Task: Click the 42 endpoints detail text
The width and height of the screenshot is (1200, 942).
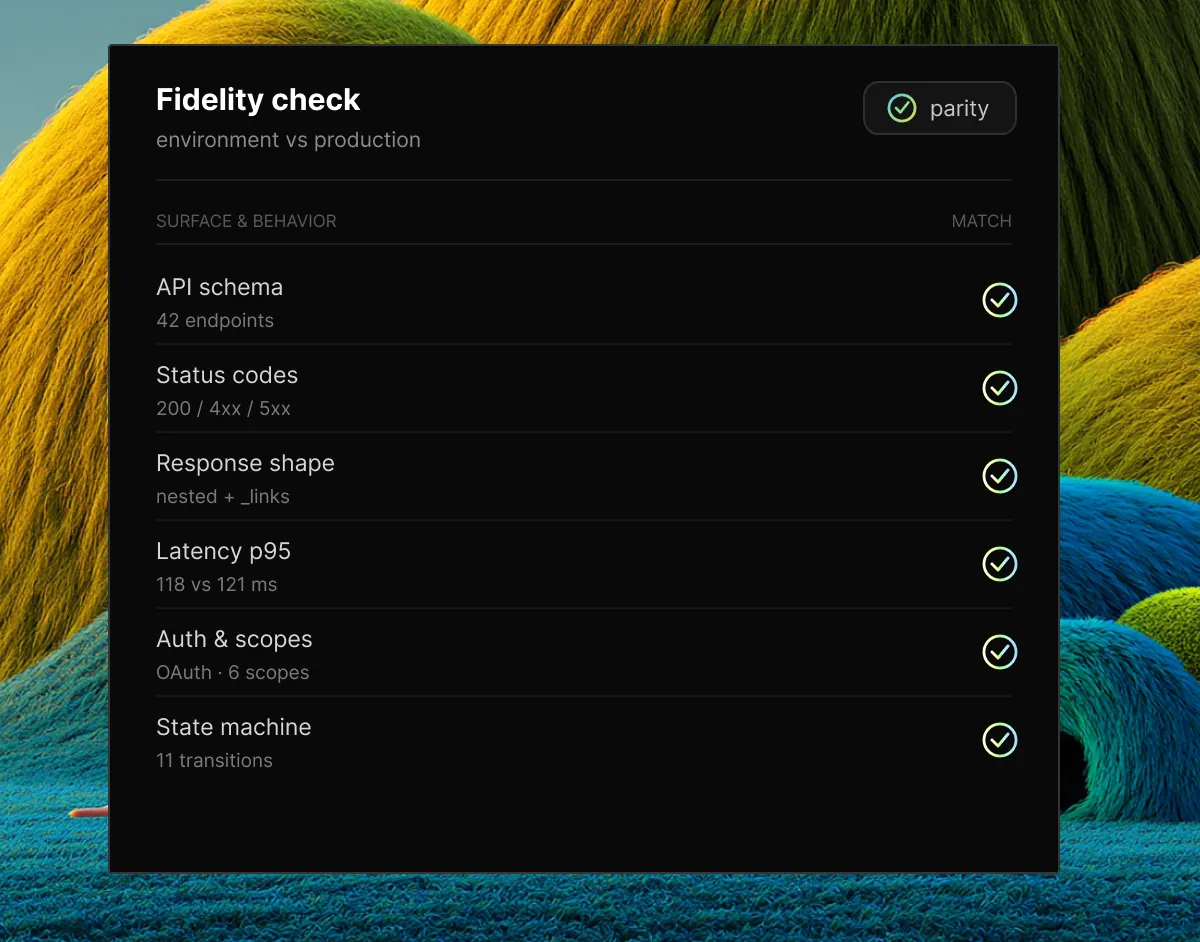Action: click(215, 321)
